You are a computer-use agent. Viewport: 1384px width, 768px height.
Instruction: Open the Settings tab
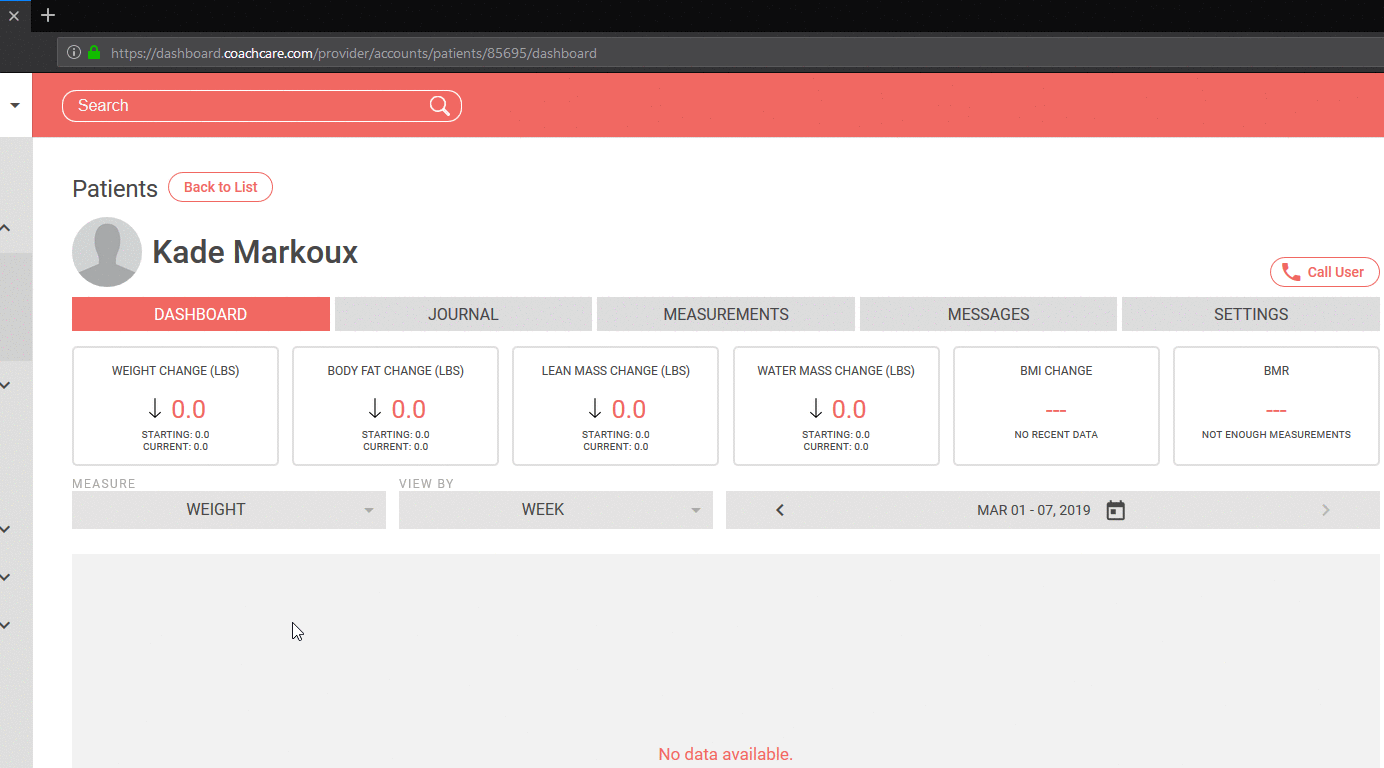point(1250,314)
